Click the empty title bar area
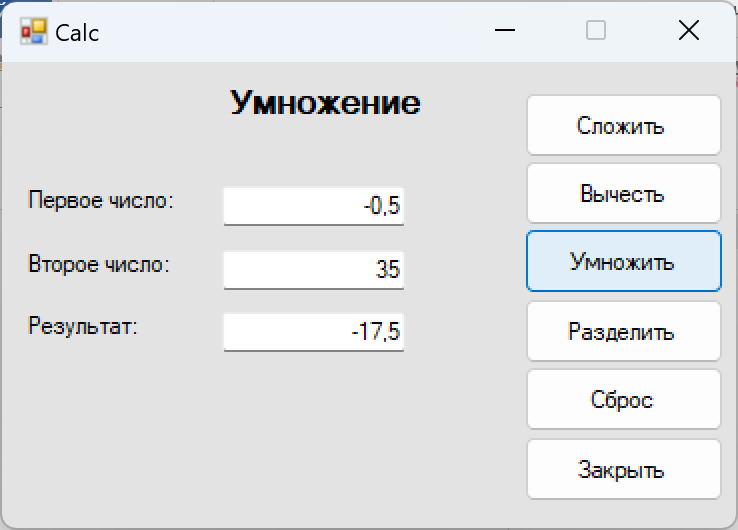This screenshot has height=530, width=738. pyautogui.click(x=292, y=31)
